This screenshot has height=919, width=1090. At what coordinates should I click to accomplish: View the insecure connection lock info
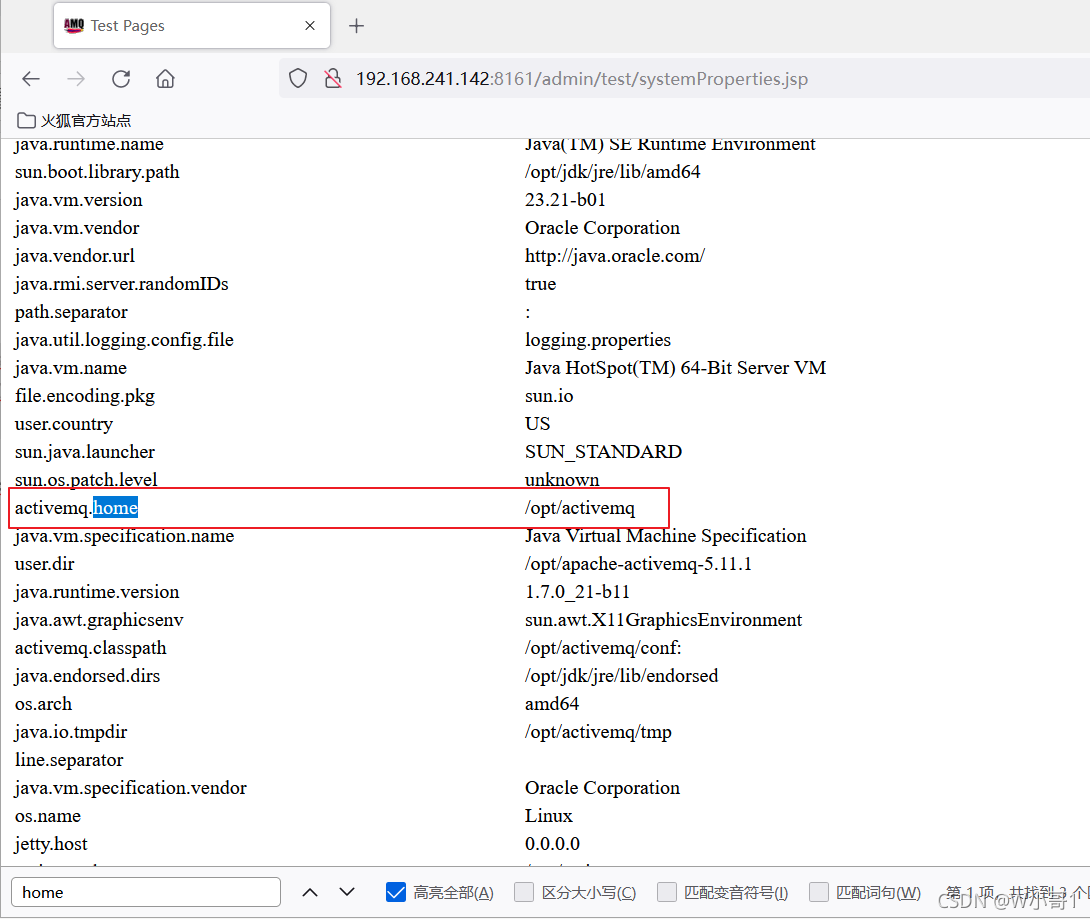333,79
